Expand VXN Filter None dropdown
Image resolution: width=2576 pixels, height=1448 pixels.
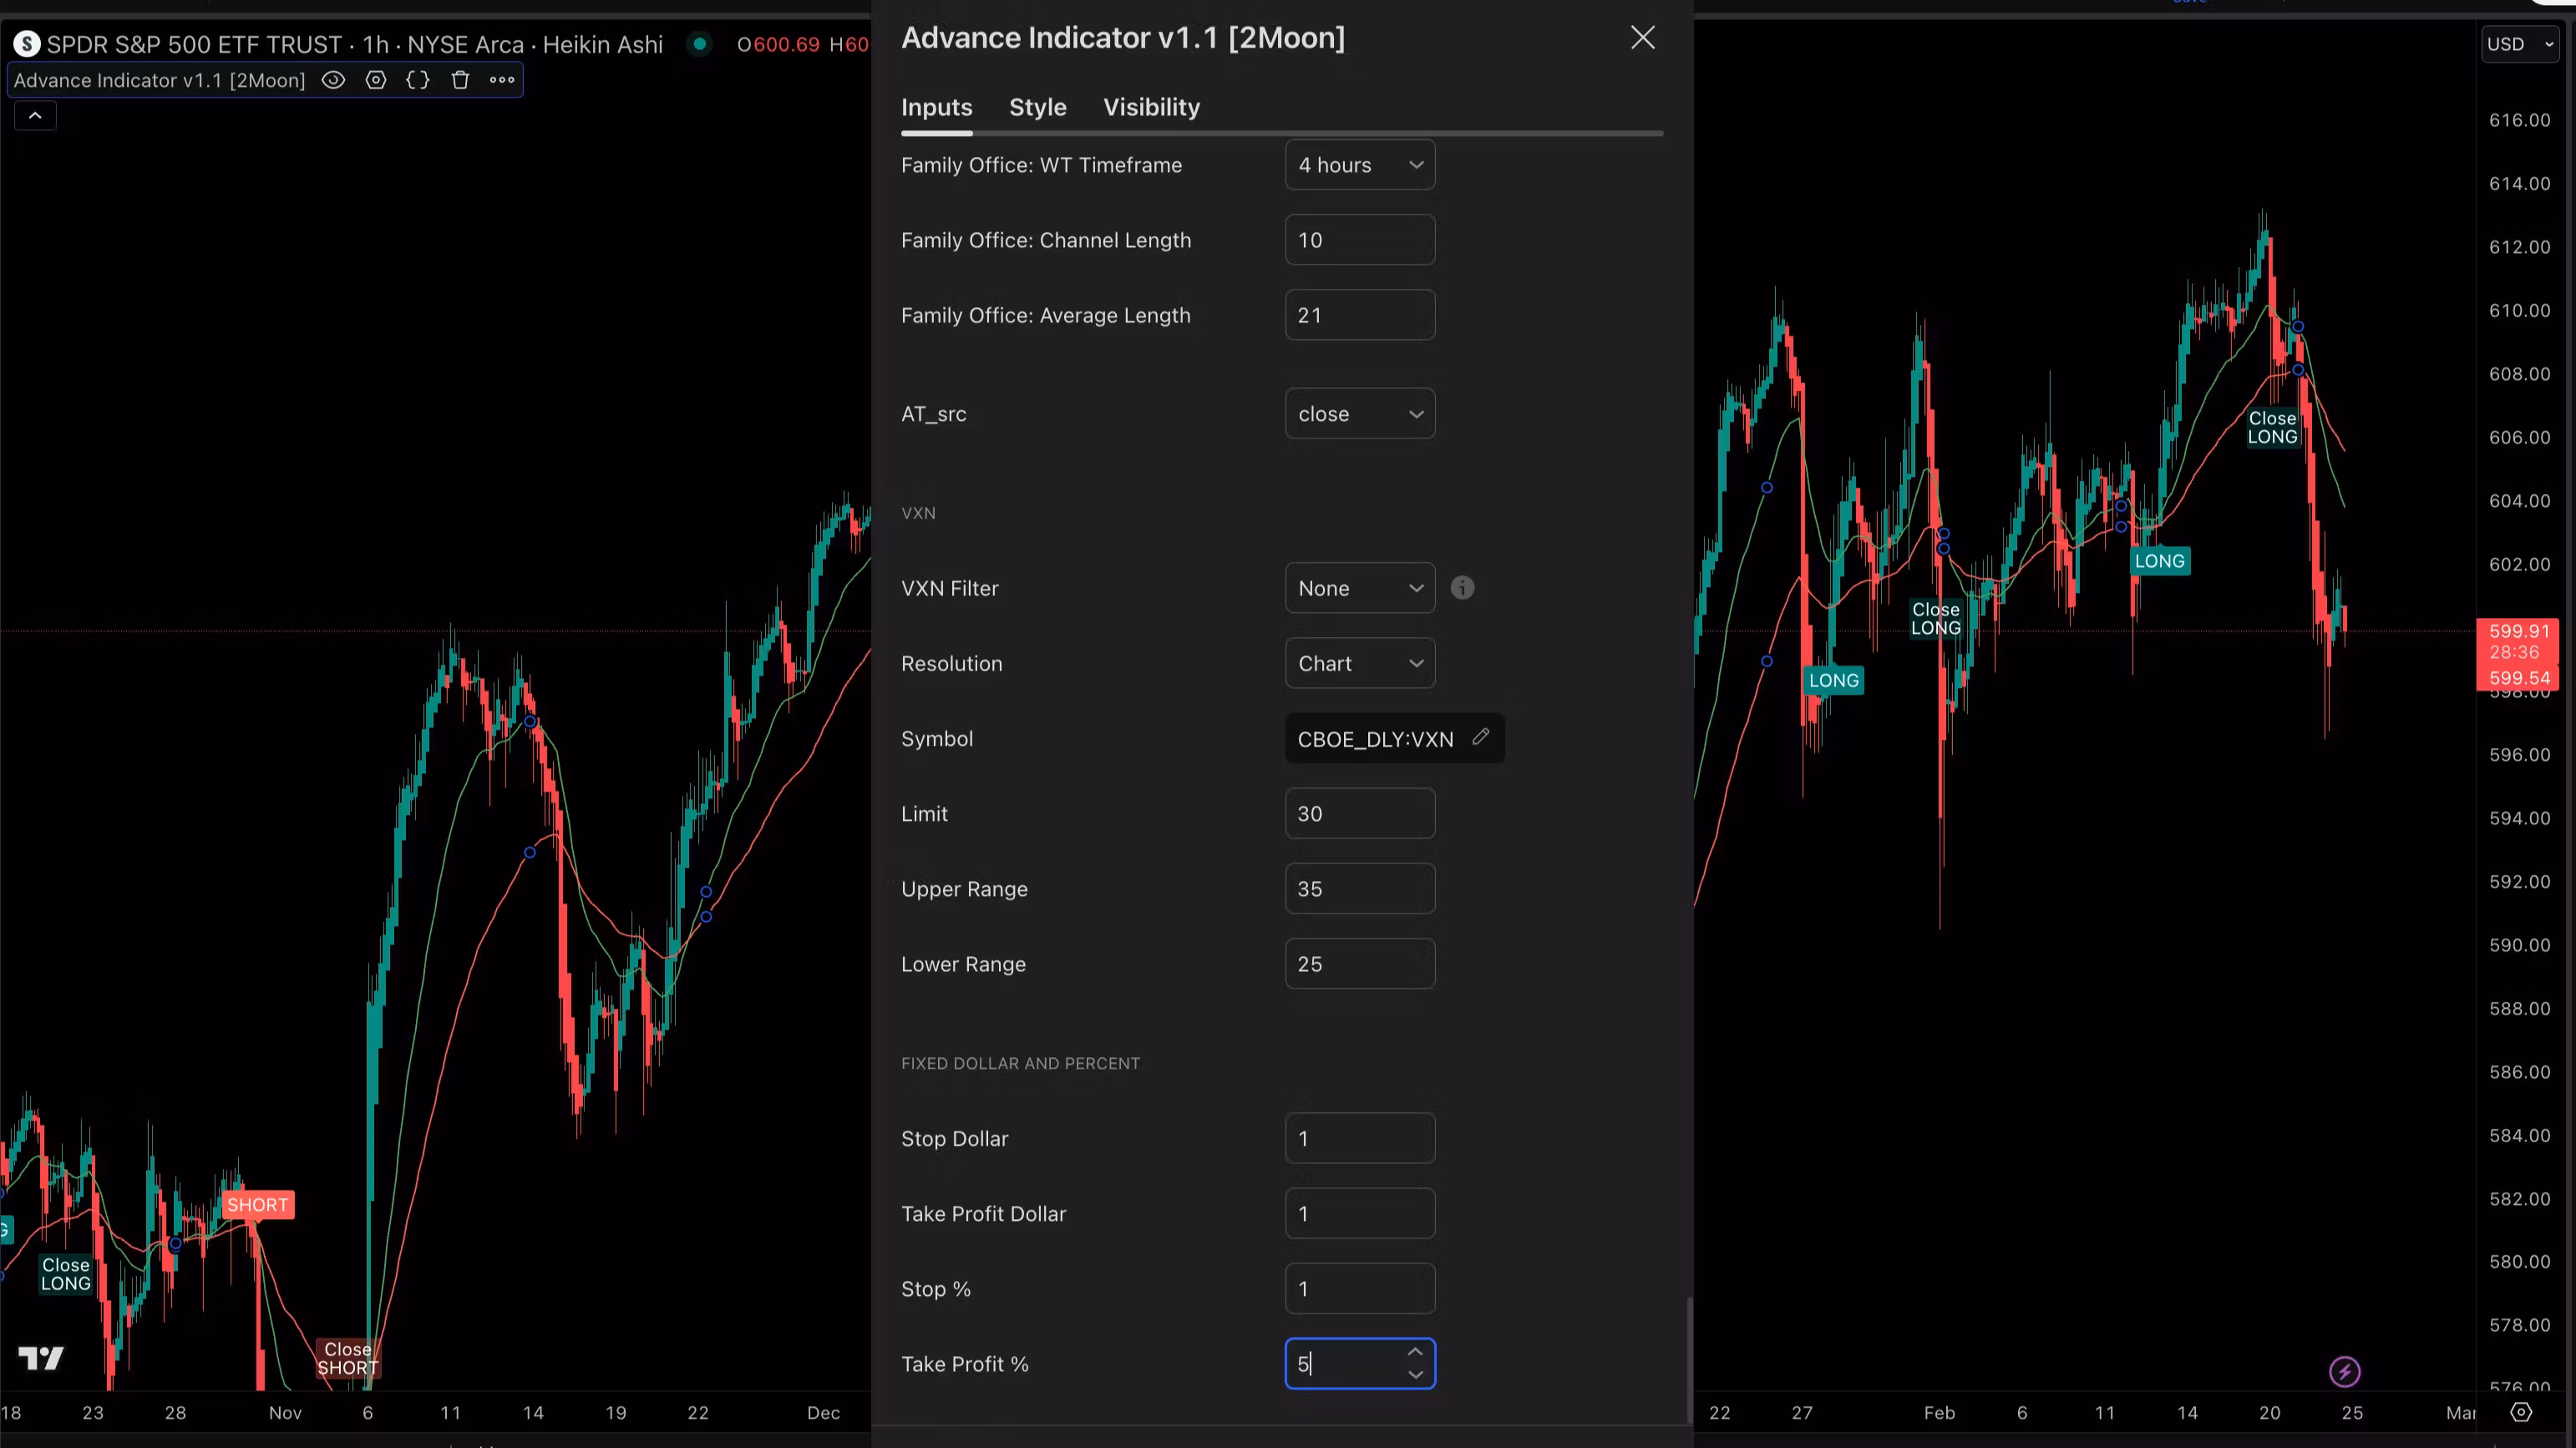pyautogui.click(x=1359, y=588)
